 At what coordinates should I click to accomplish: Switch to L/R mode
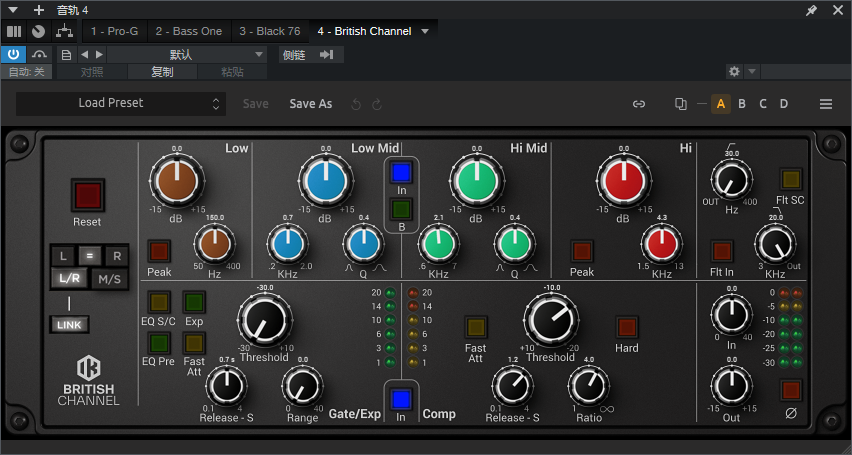point(70,279)
